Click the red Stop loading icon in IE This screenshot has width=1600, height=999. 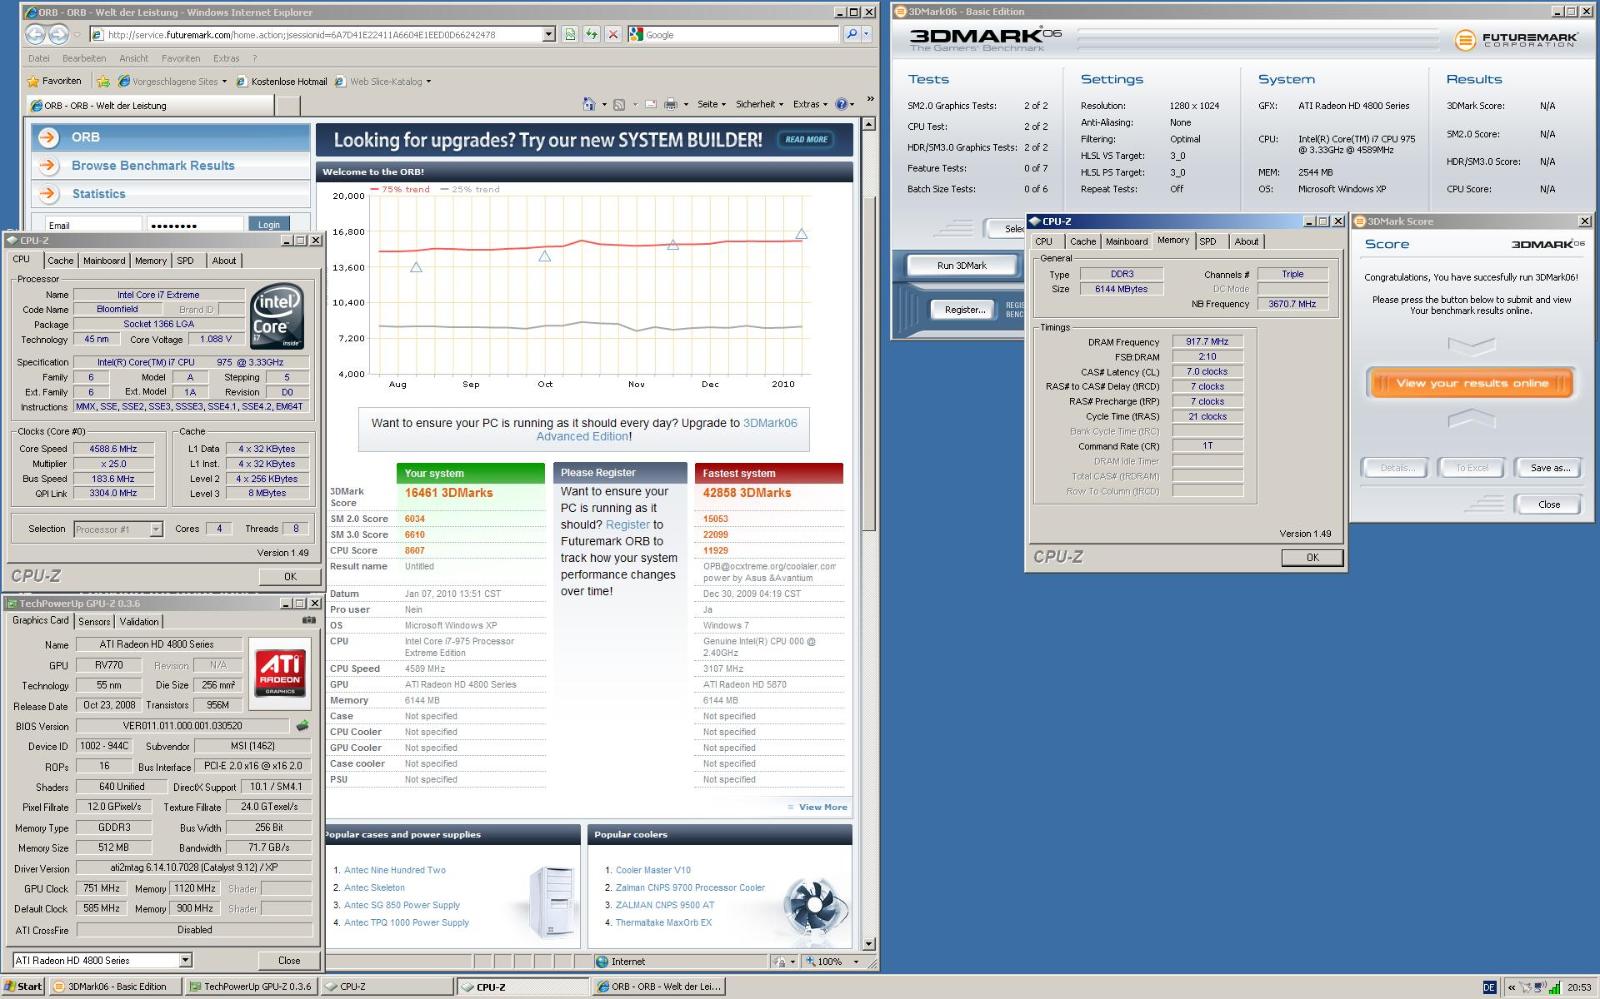click(x=613, y=34)
